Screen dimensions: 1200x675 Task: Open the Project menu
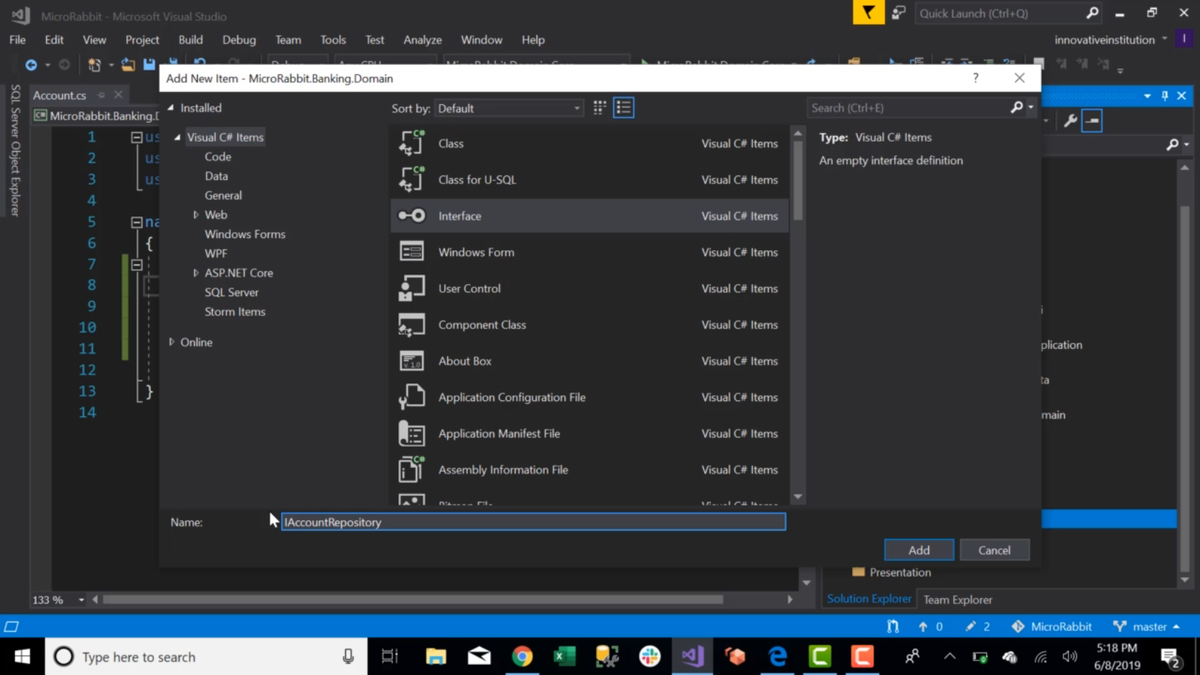click(x=142, y=40)
